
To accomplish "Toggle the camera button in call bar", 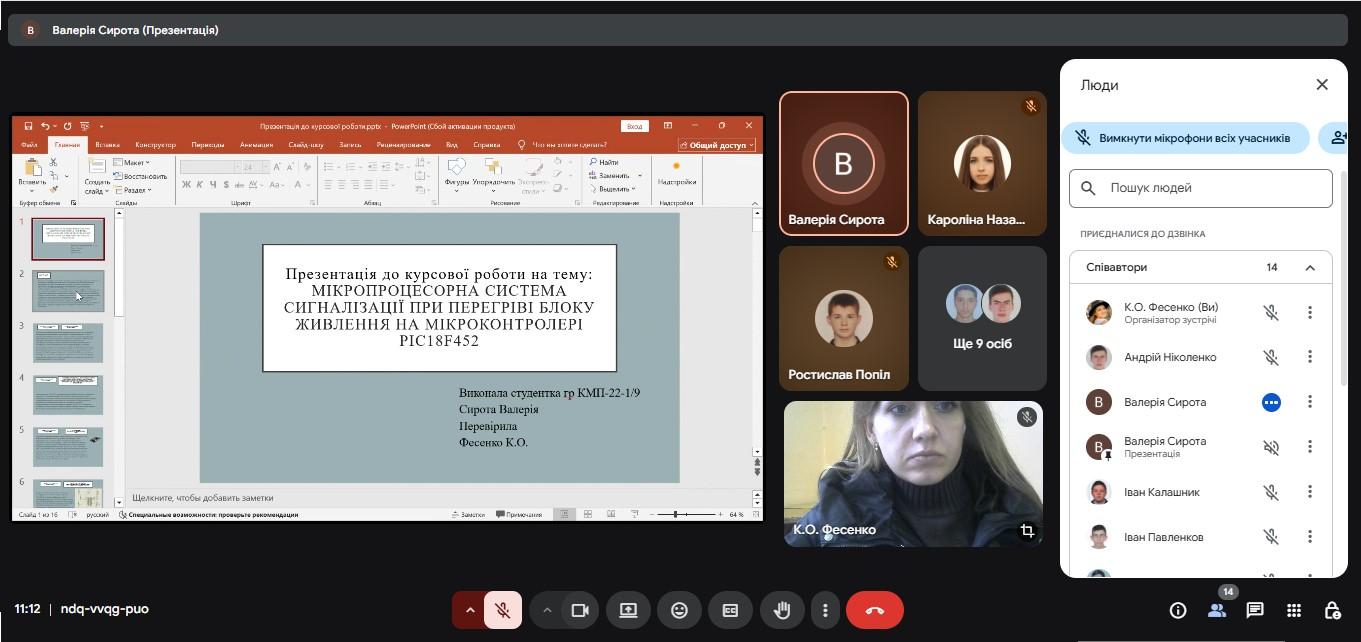I will 579,610.
